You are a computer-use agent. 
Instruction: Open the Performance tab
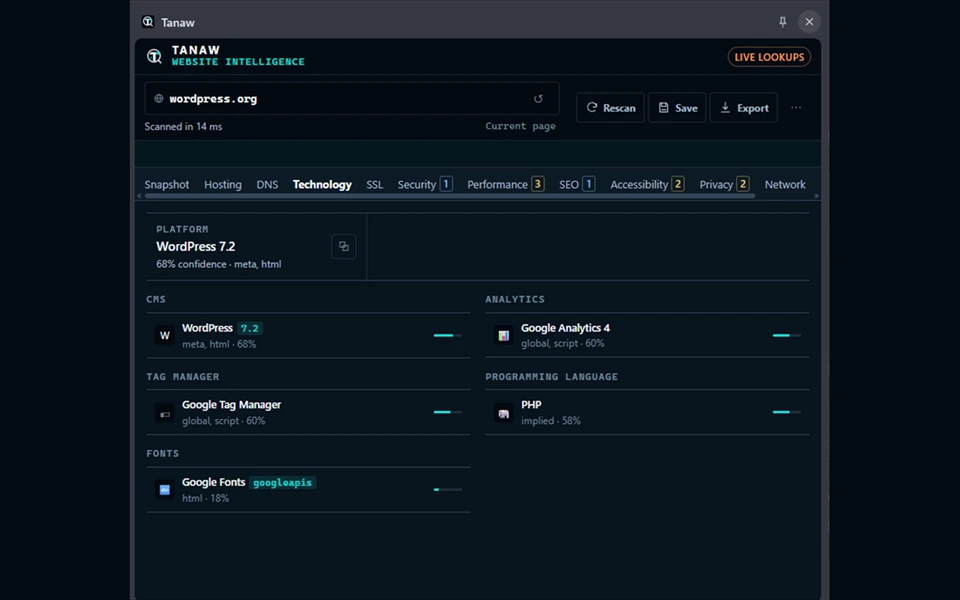[x=506, y=184]
